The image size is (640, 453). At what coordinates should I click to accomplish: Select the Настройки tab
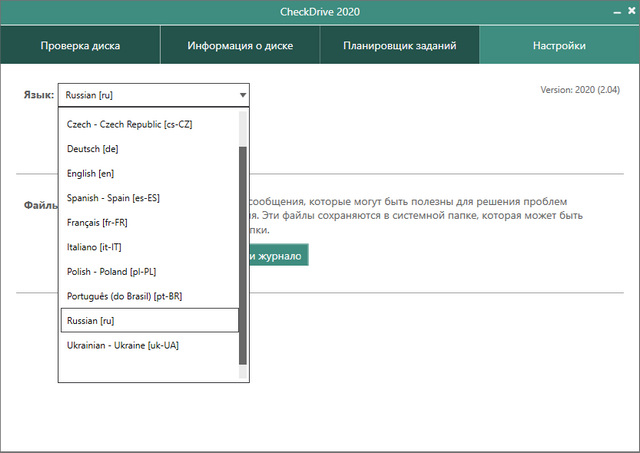pos(559,46)
